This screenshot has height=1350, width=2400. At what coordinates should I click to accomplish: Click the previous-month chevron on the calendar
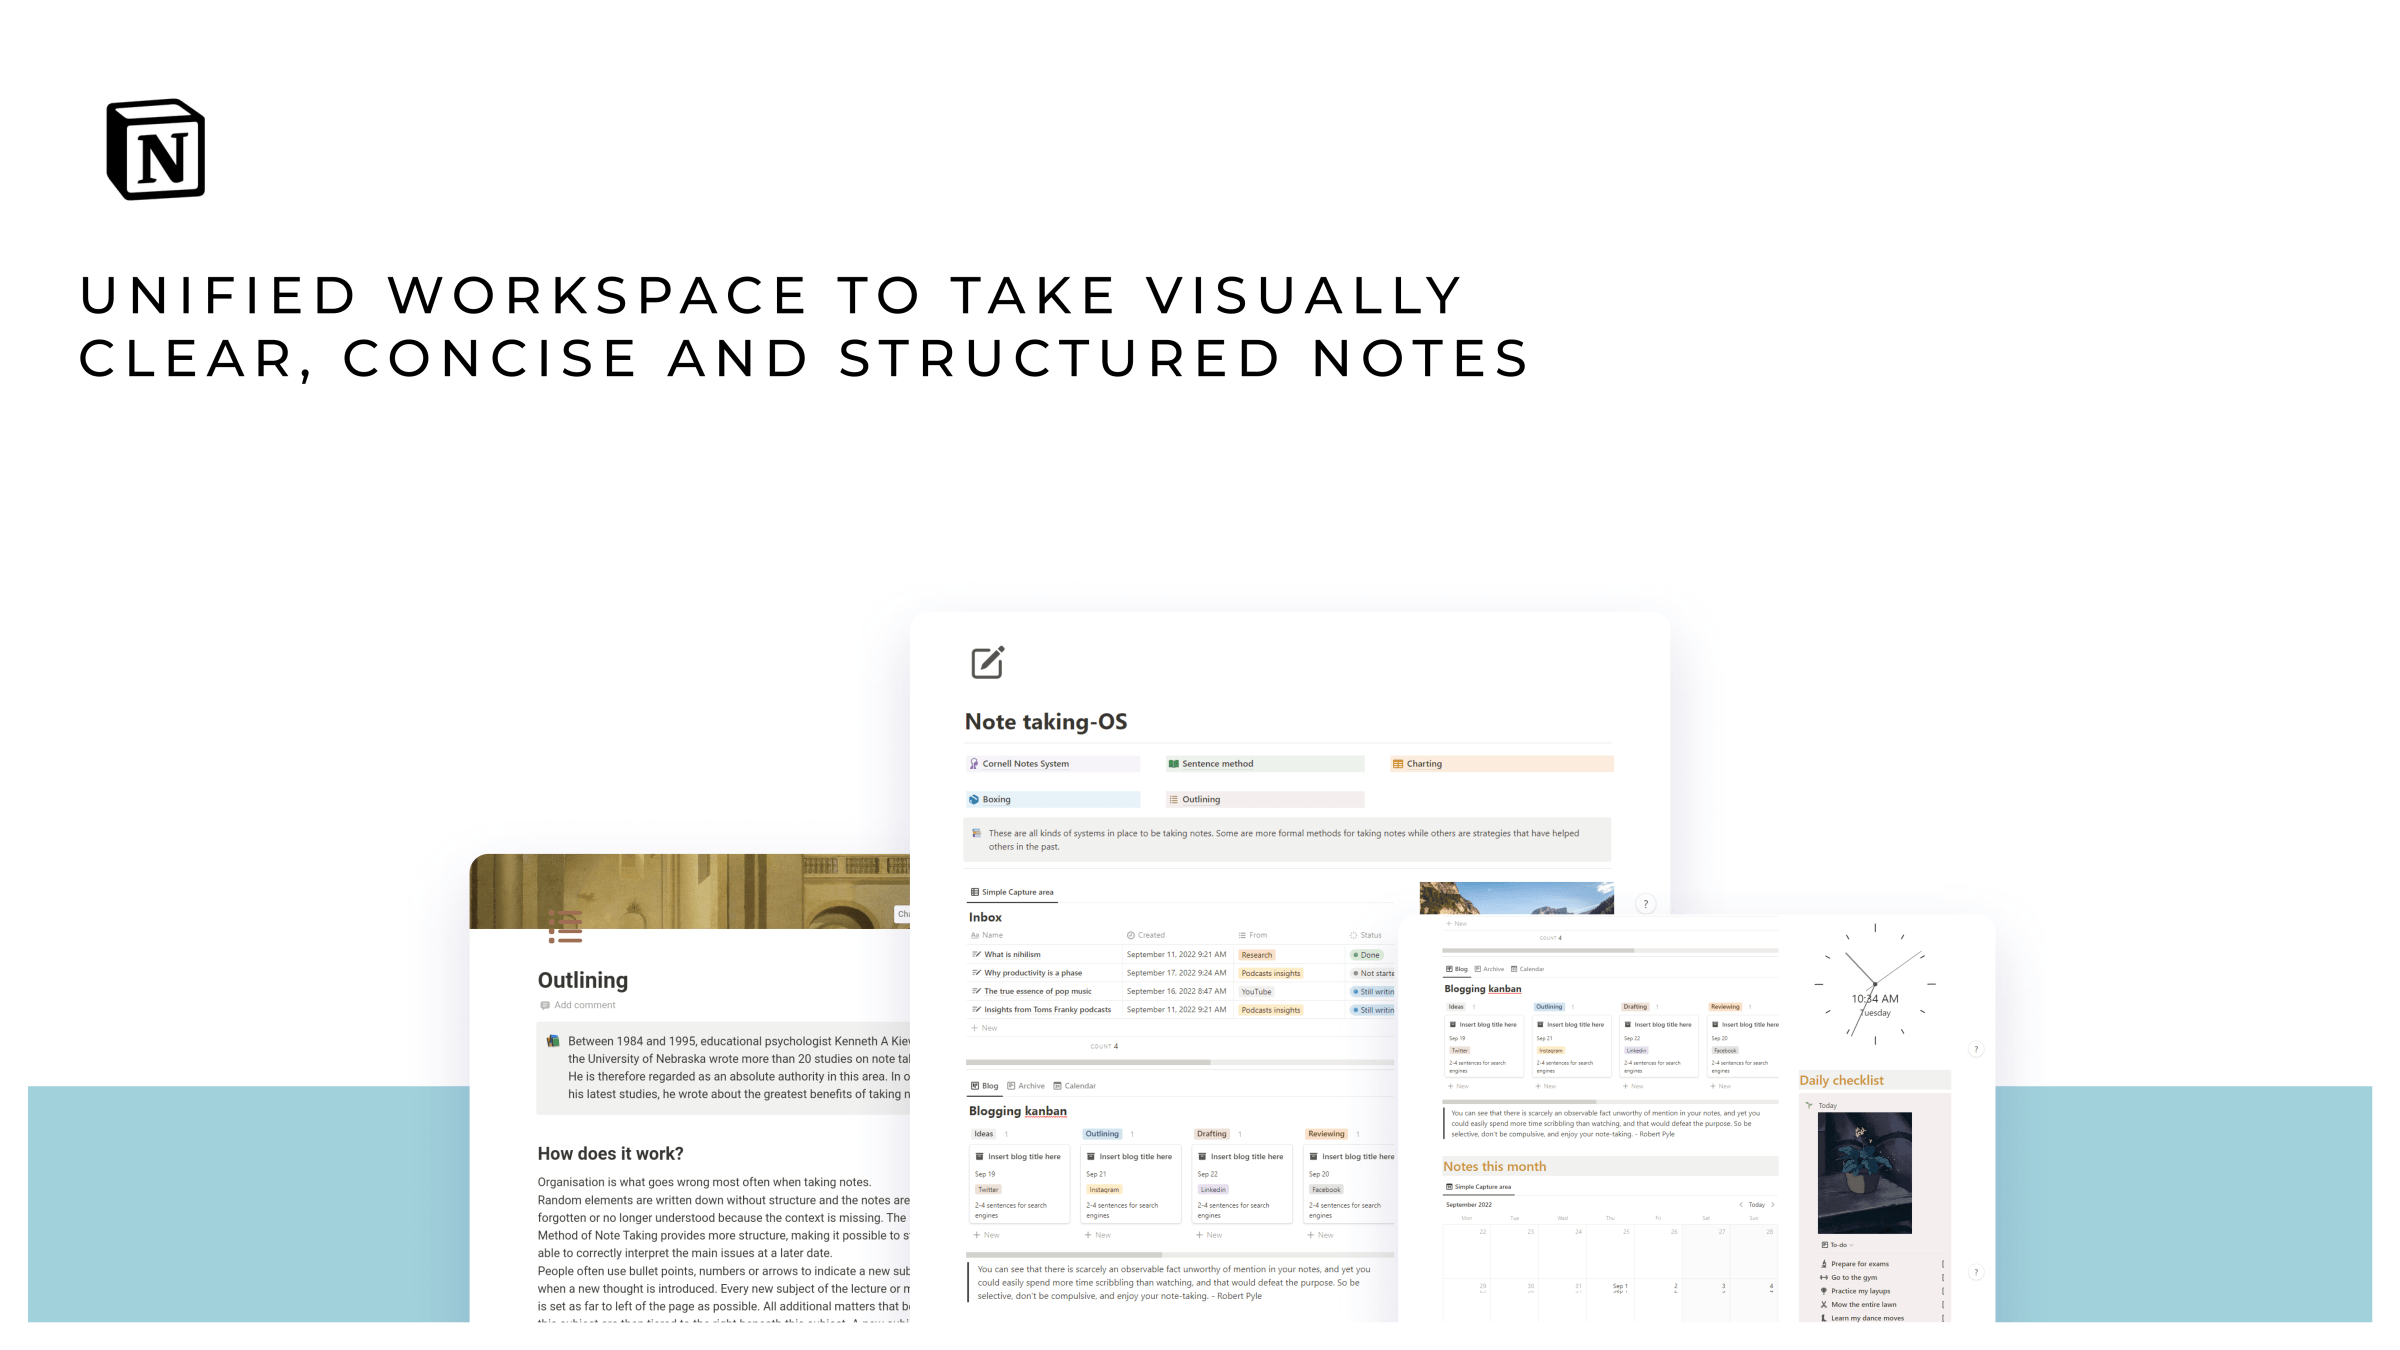coord(1741,1205)
